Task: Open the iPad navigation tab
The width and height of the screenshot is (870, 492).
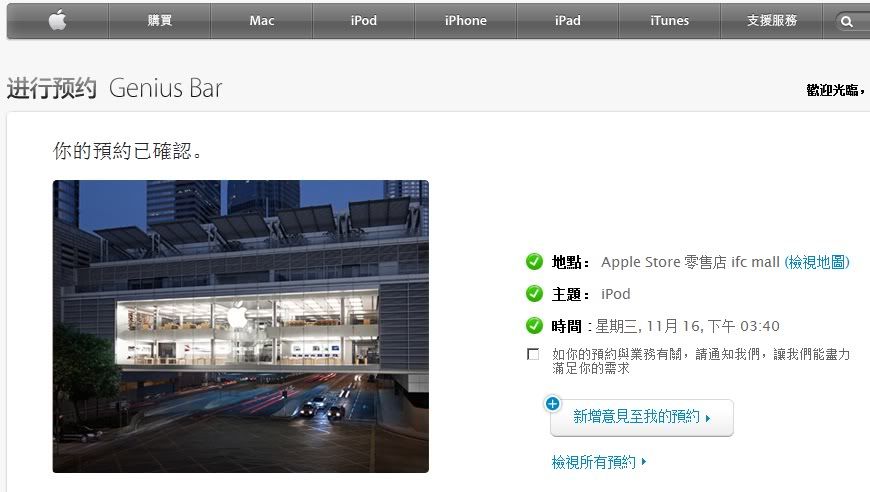Action: pos(568,21)
